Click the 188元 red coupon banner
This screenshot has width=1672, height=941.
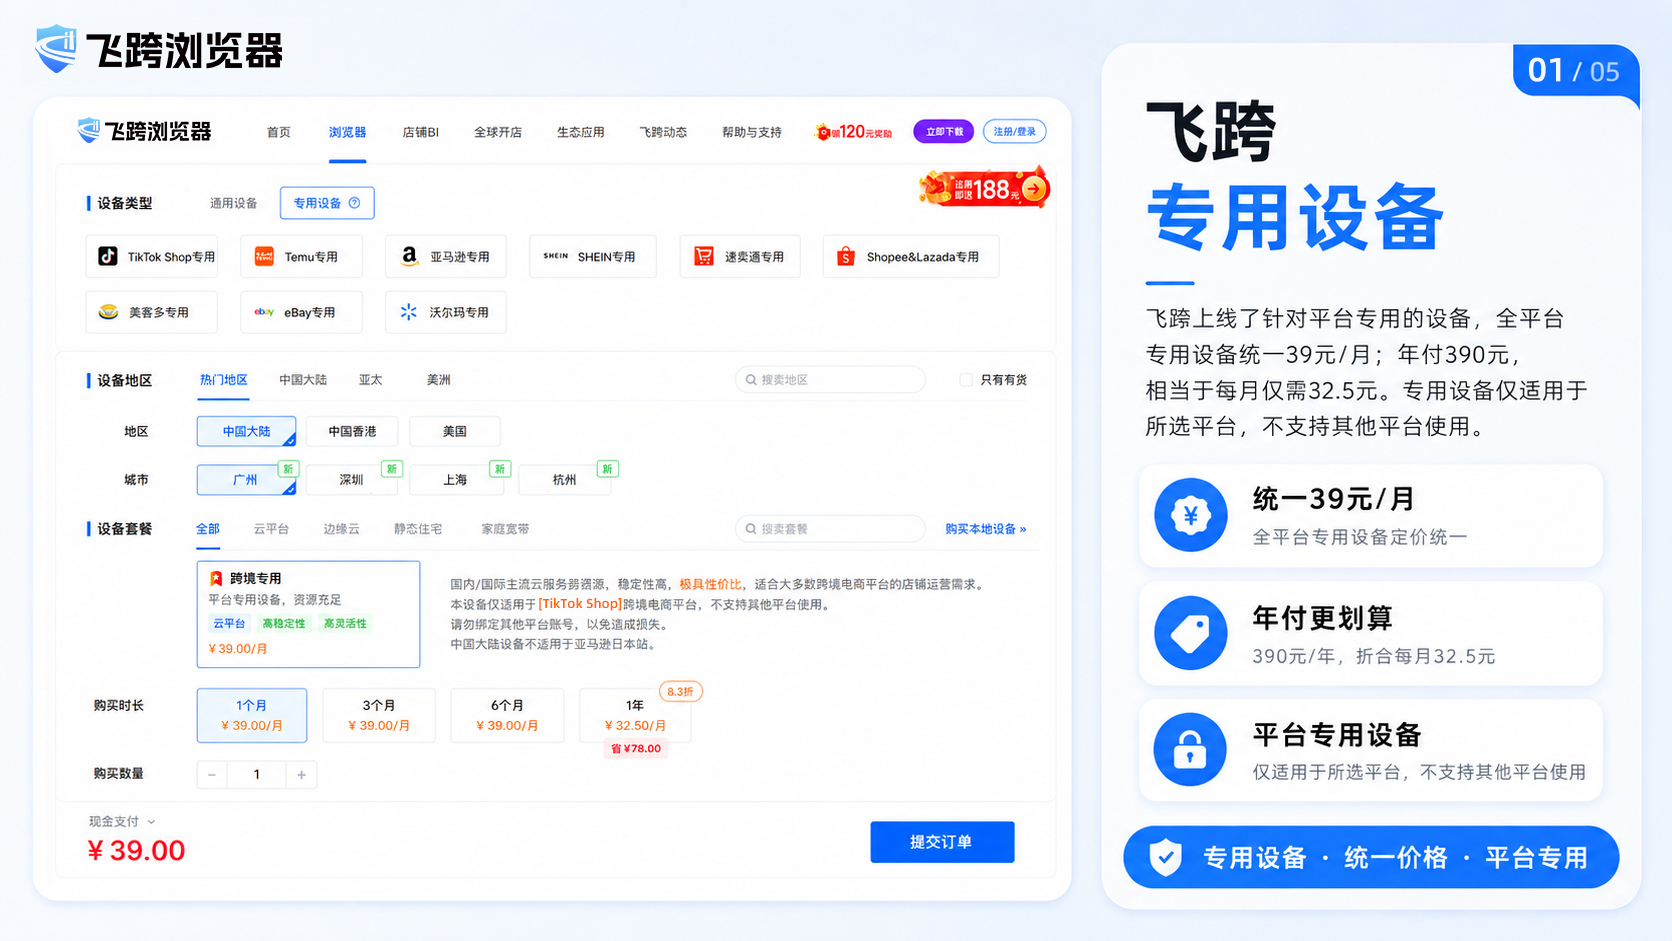[984, 188]
